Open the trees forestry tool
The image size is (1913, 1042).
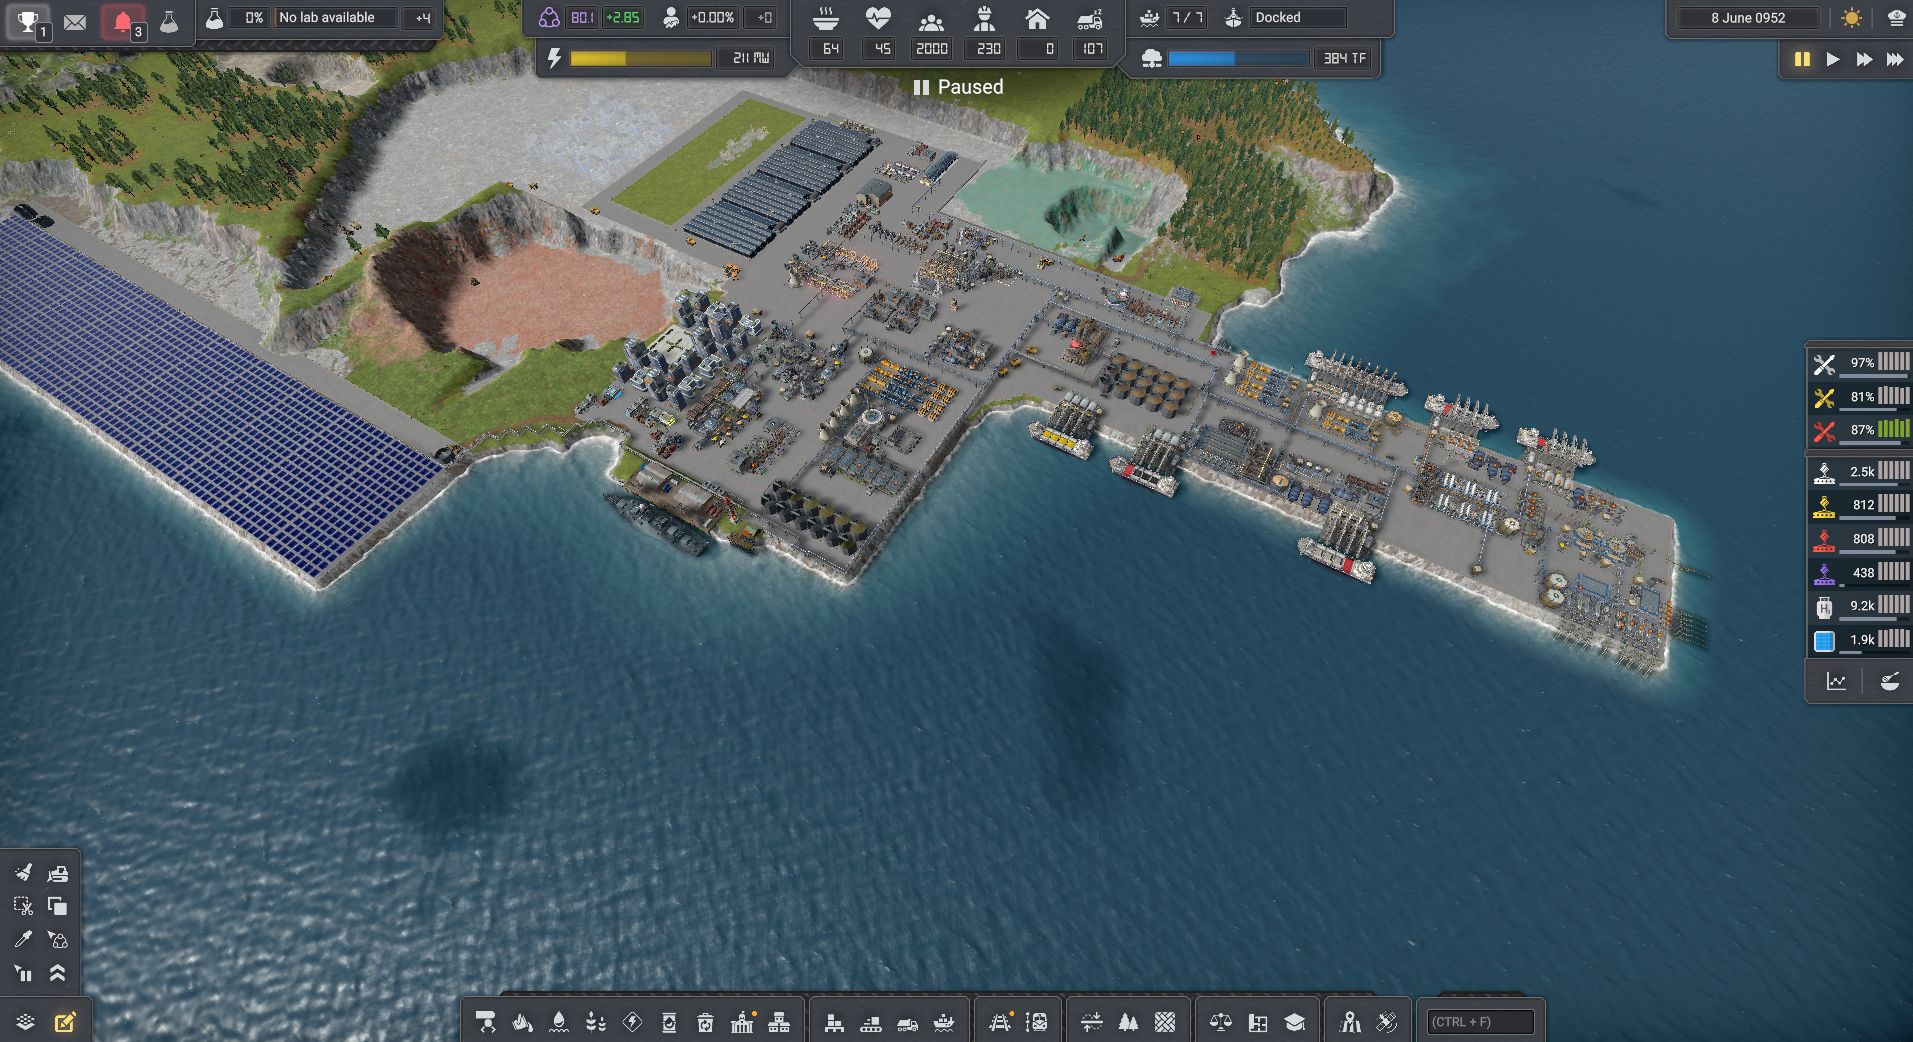(1128, 1022)
